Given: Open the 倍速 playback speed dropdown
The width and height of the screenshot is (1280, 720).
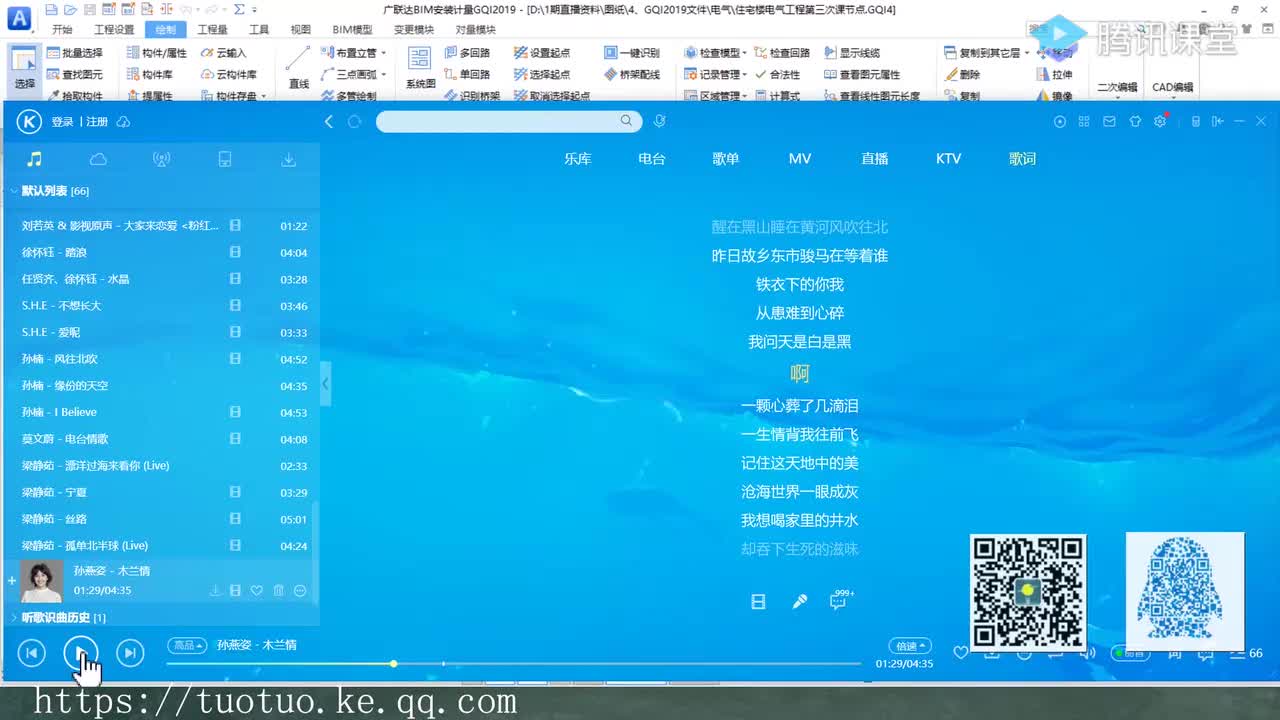Looking at the screenshot, I should pos(910,646).
